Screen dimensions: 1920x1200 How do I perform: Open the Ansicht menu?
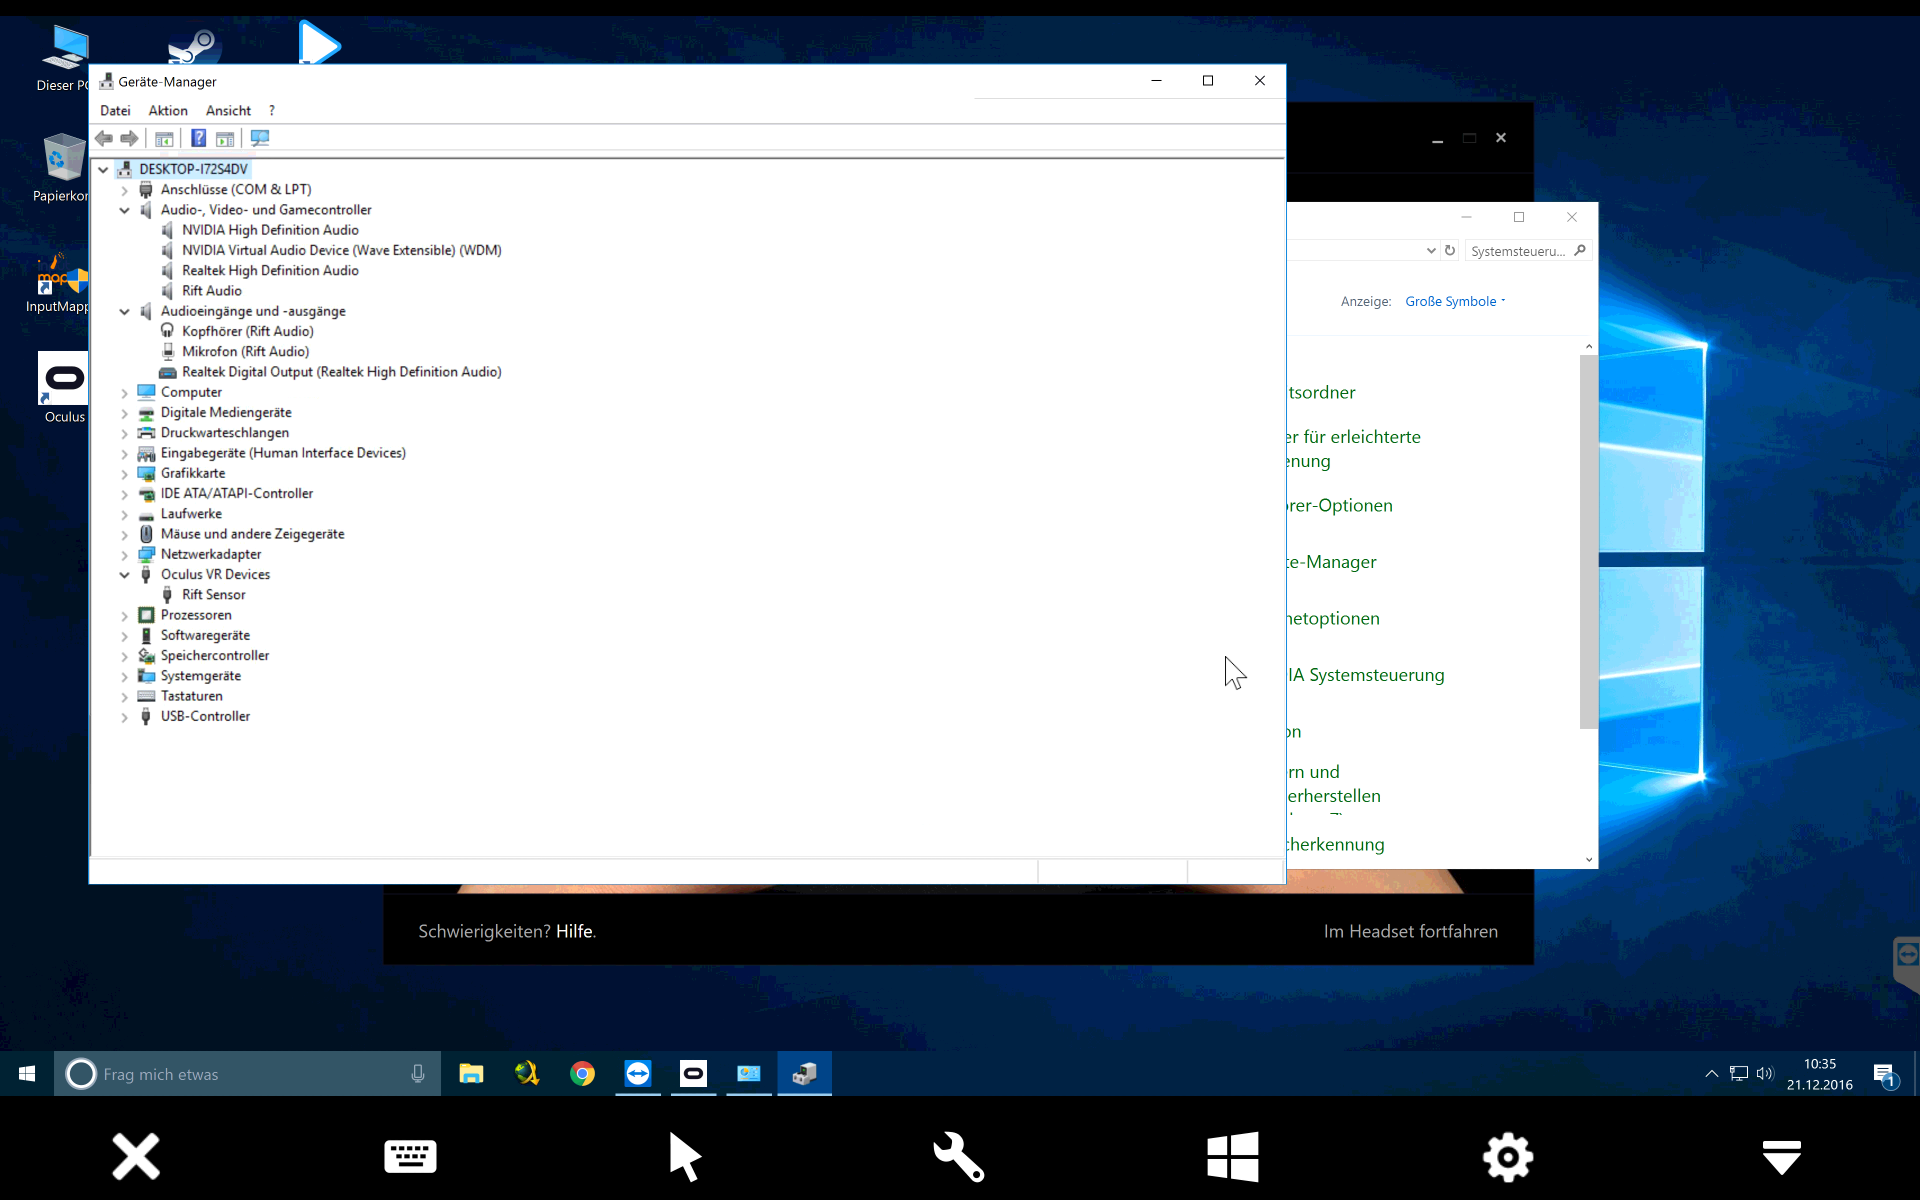tap(228, 111)
